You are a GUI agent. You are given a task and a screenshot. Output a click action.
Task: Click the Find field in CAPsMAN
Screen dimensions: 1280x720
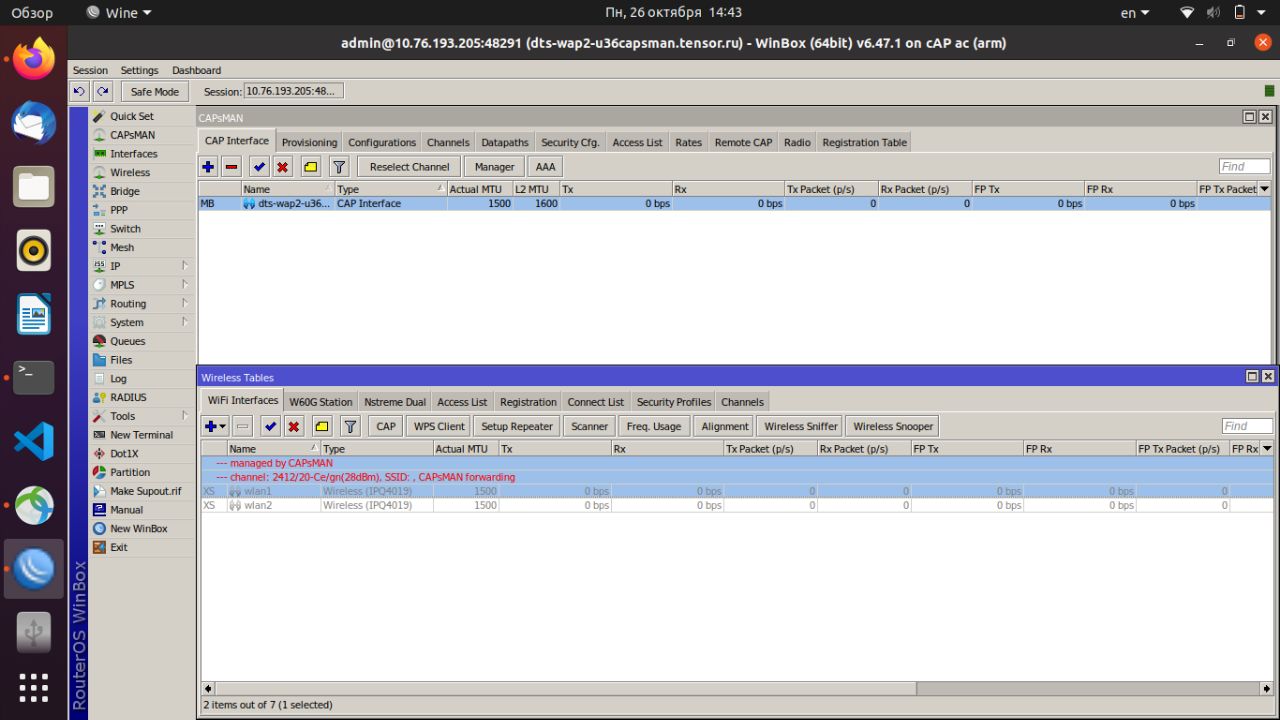click(x=1244, y=166)
